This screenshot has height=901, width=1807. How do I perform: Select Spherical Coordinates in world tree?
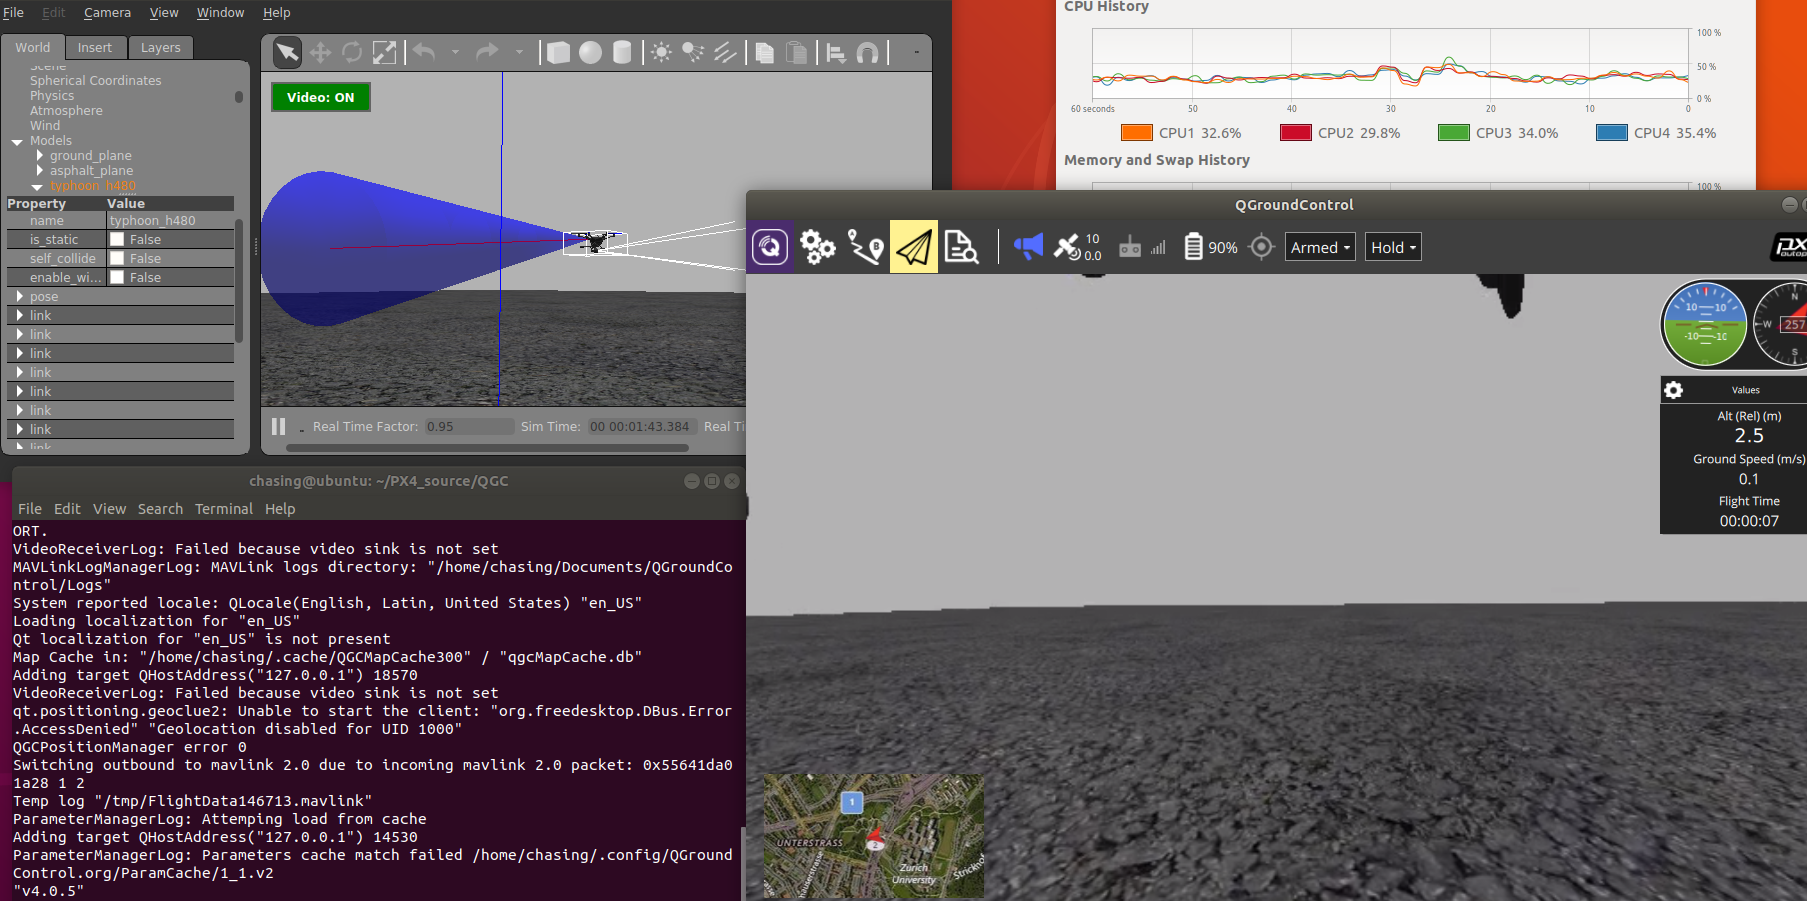point(95,81)
